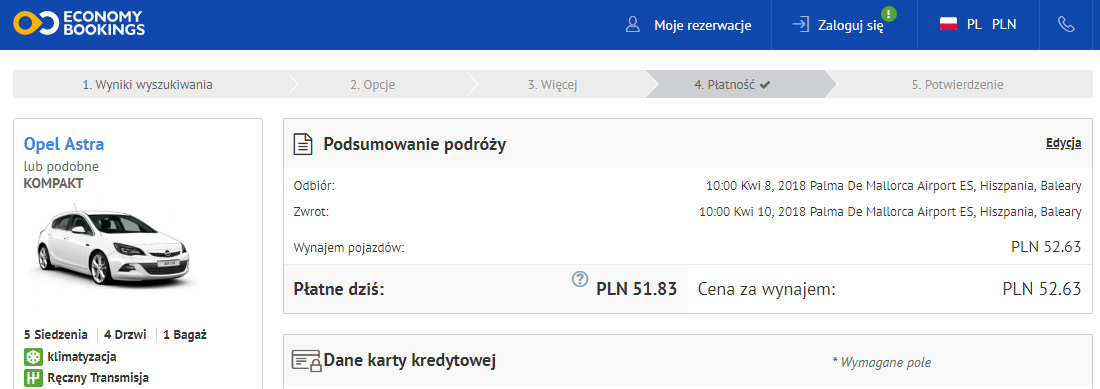Open the PL language selector

point(974,25)
